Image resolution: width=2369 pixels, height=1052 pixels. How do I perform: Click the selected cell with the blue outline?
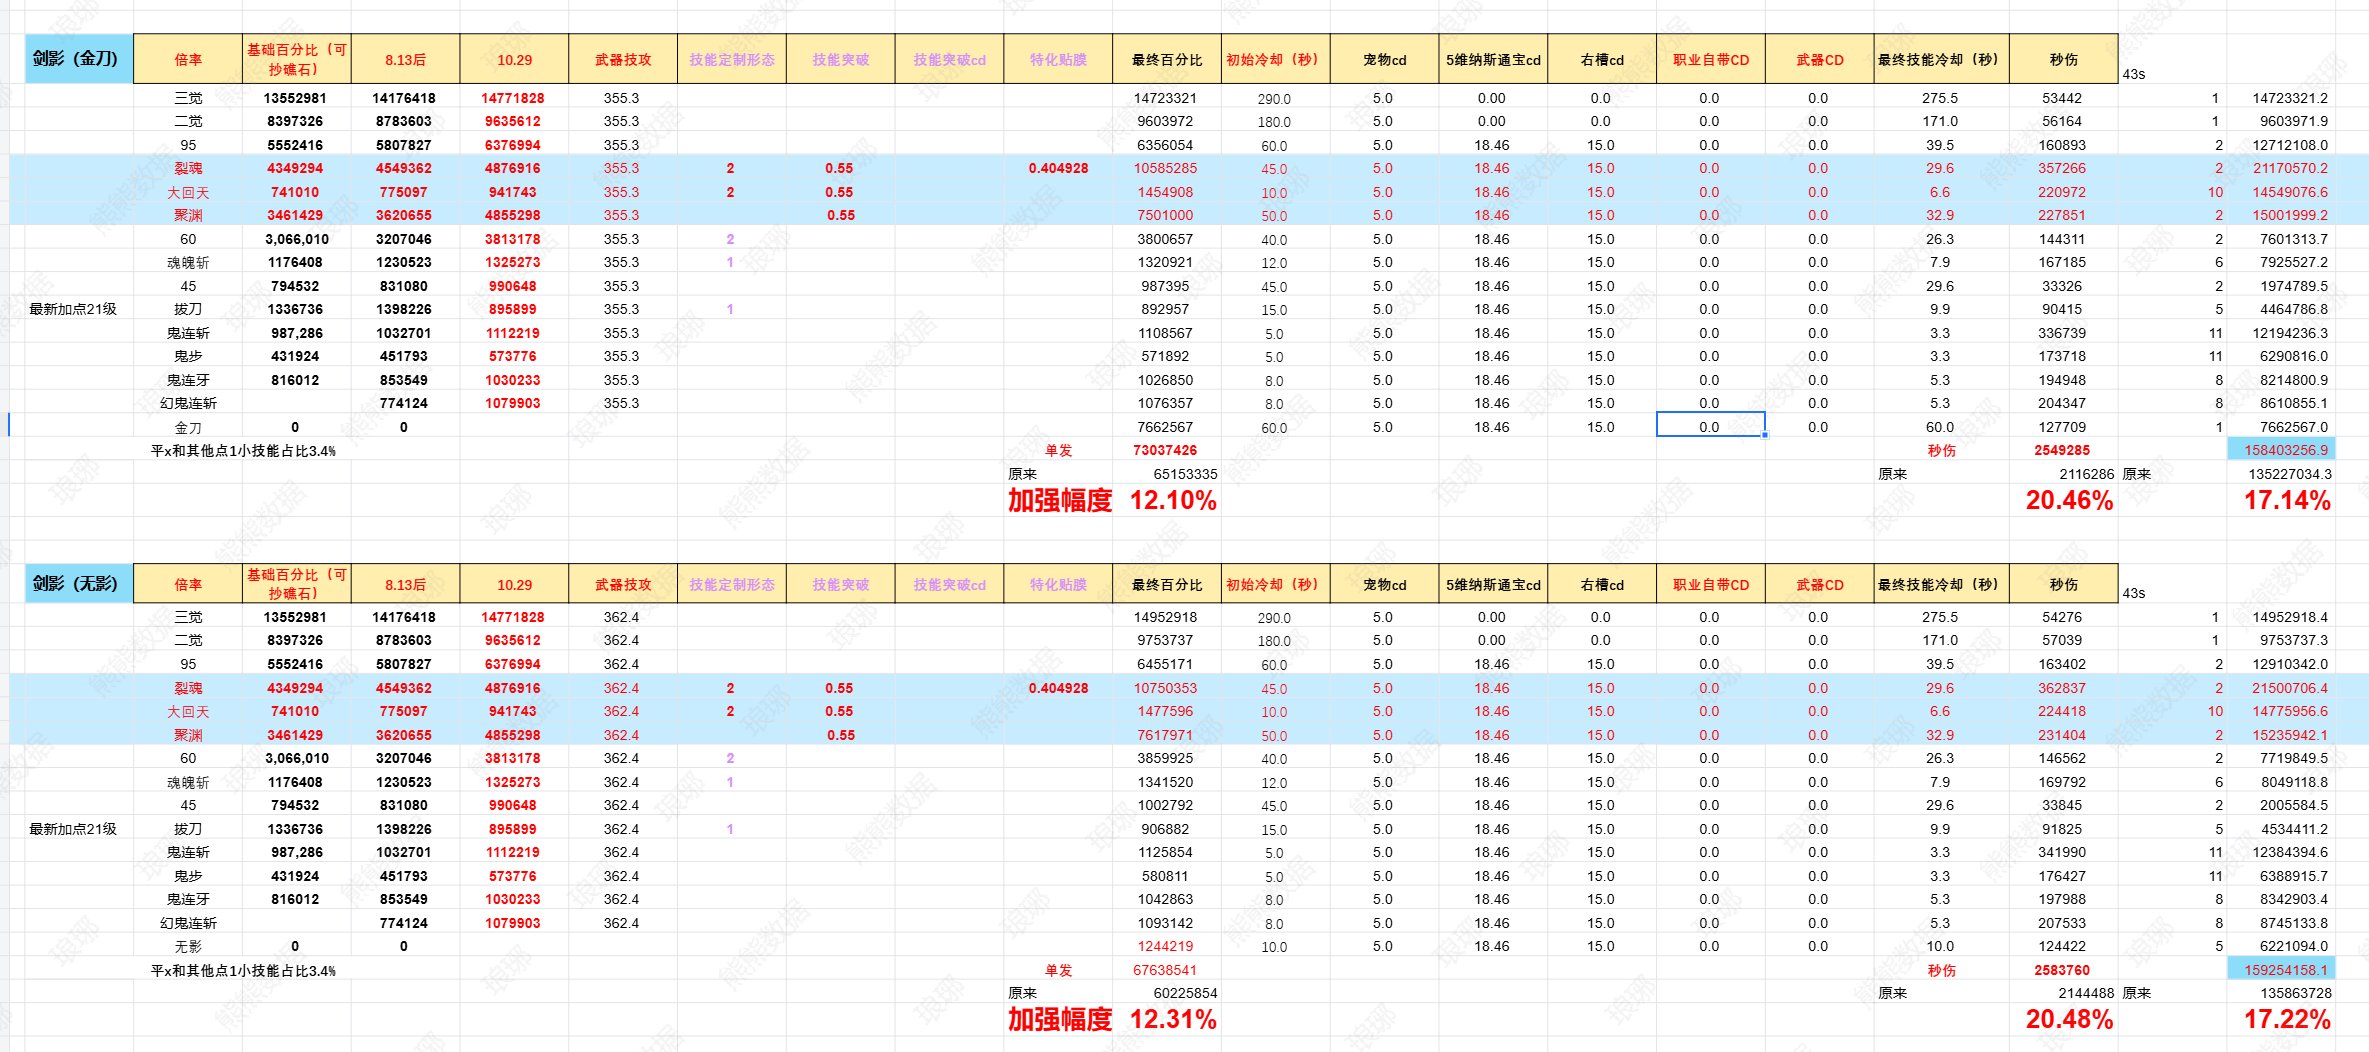[x=1710, y=426]
